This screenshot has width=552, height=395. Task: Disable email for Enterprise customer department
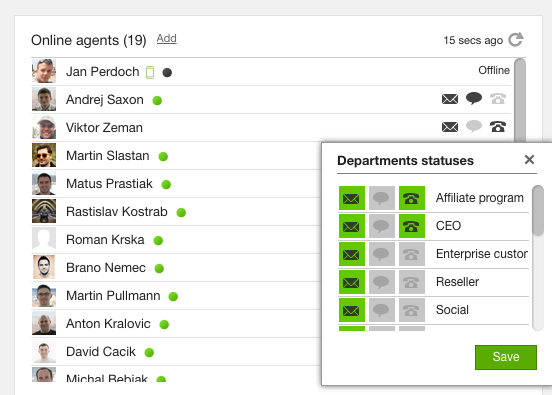[352, 254]
